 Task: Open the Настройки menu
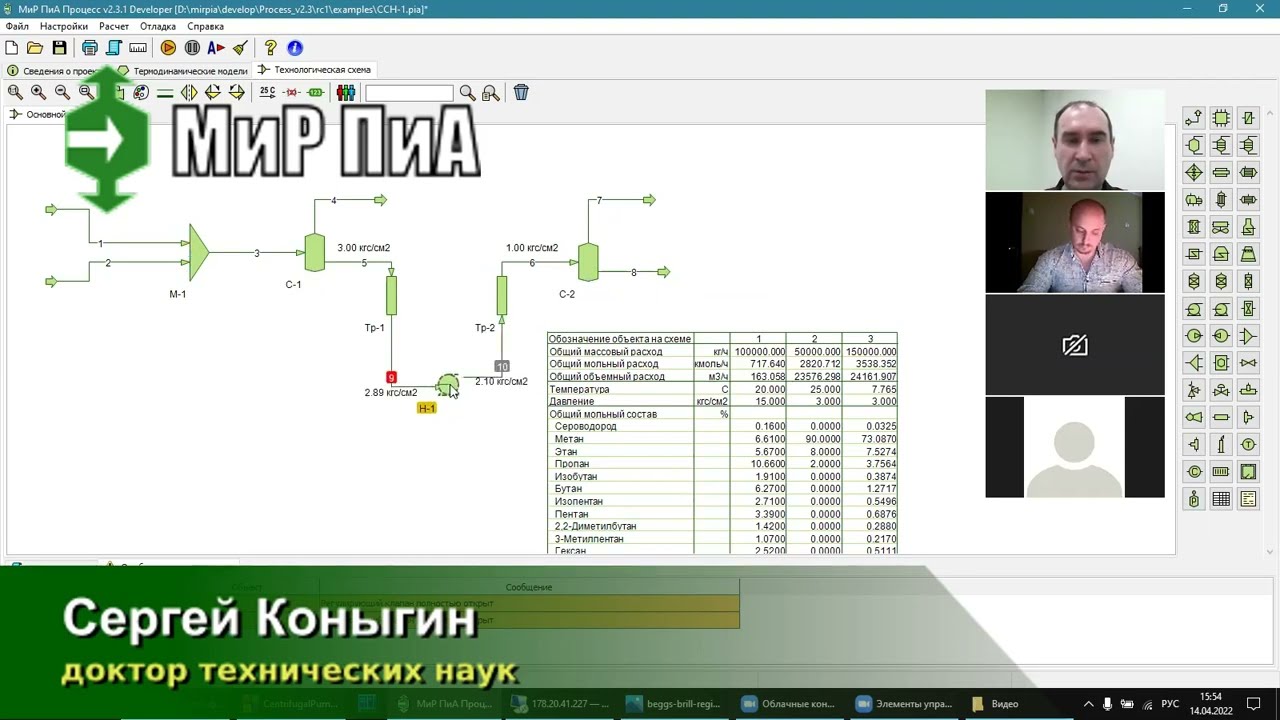pyautogui.click(x=64, y=26)
